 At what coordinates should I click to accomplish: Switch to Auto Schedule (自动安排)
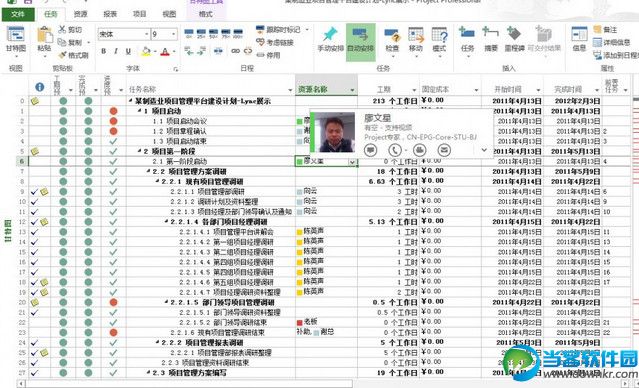tap(361, 42)
